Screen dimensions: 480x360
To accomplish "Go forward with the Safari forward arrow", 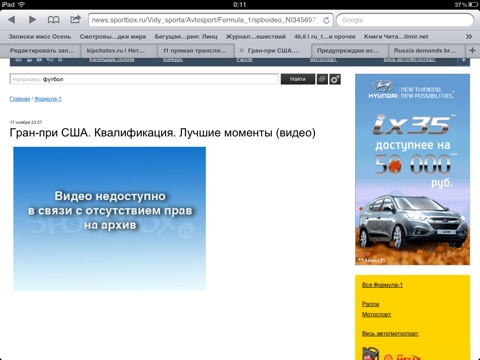I will [x=32, y=20].
